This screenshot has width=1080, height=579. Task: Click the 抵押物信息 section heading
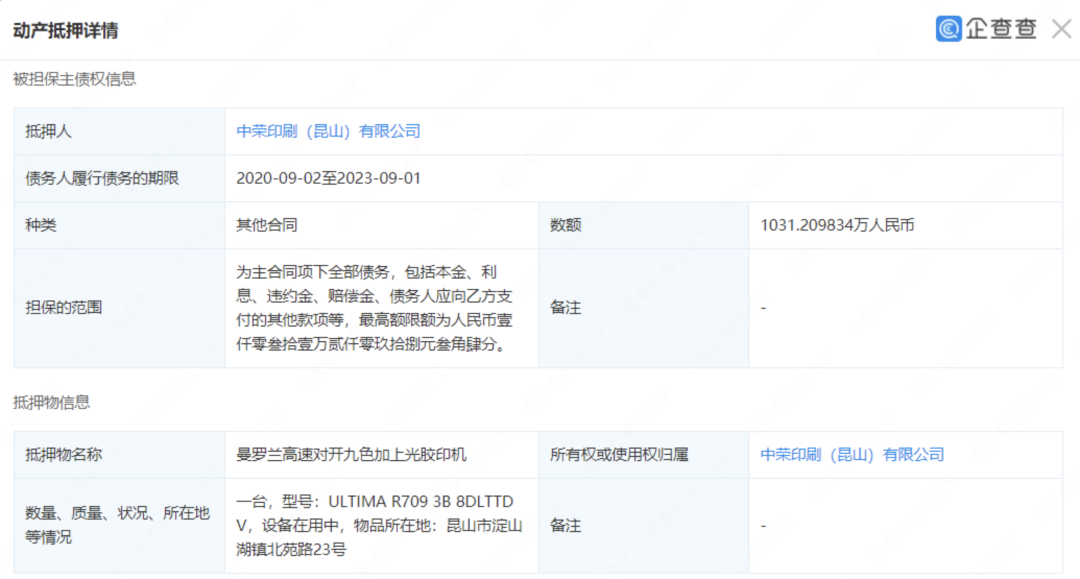(52, 402)
